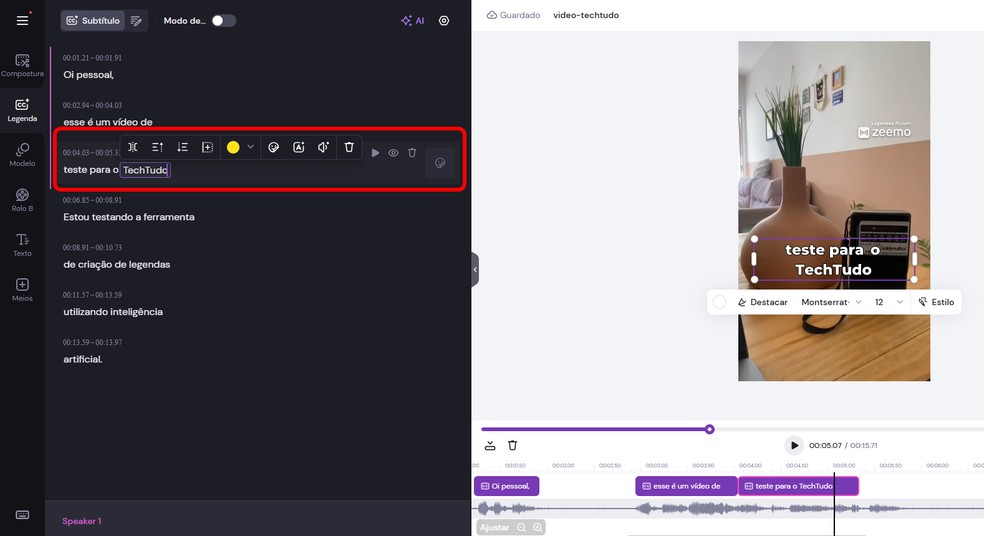Open the AI tools button
984x536 pixels.
412,21
